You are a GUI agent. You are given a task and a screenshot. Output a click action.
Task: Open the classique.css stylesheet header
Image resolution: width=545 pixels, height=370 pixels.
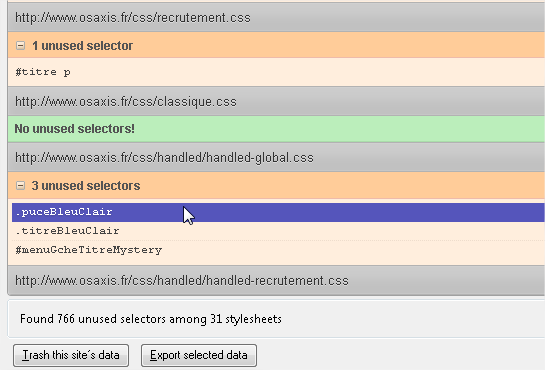[276, 101]
